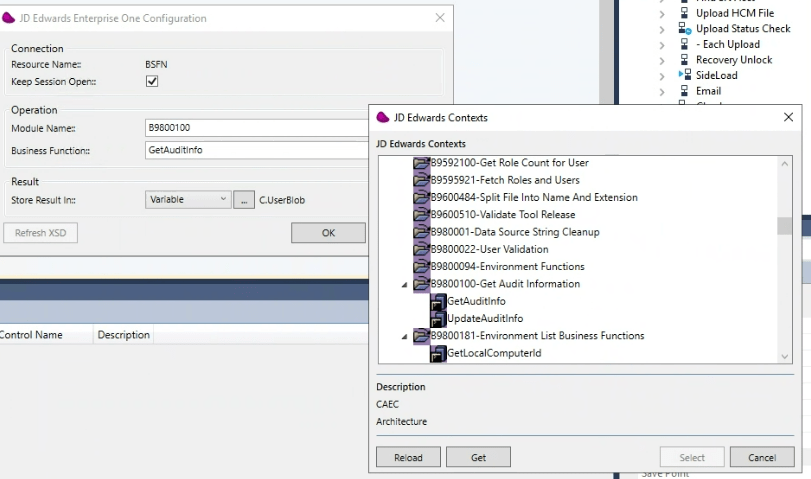Click function icon beside GetLocalComputerId

click(x=438, y=353)
